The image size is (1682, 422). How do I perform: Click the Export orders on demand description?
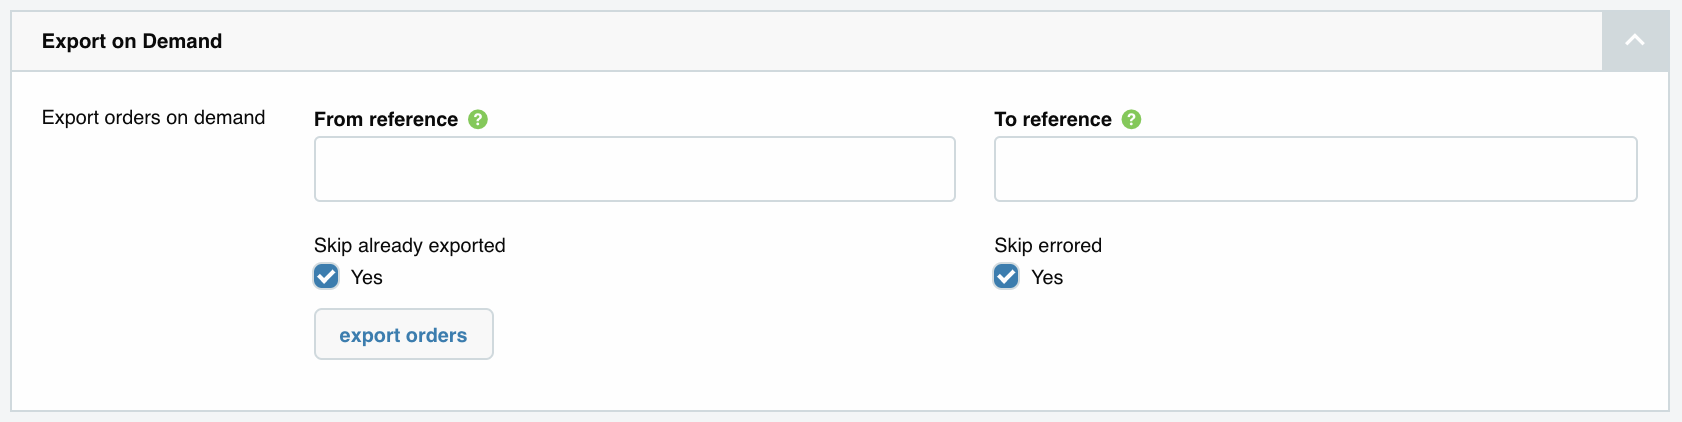153,118
